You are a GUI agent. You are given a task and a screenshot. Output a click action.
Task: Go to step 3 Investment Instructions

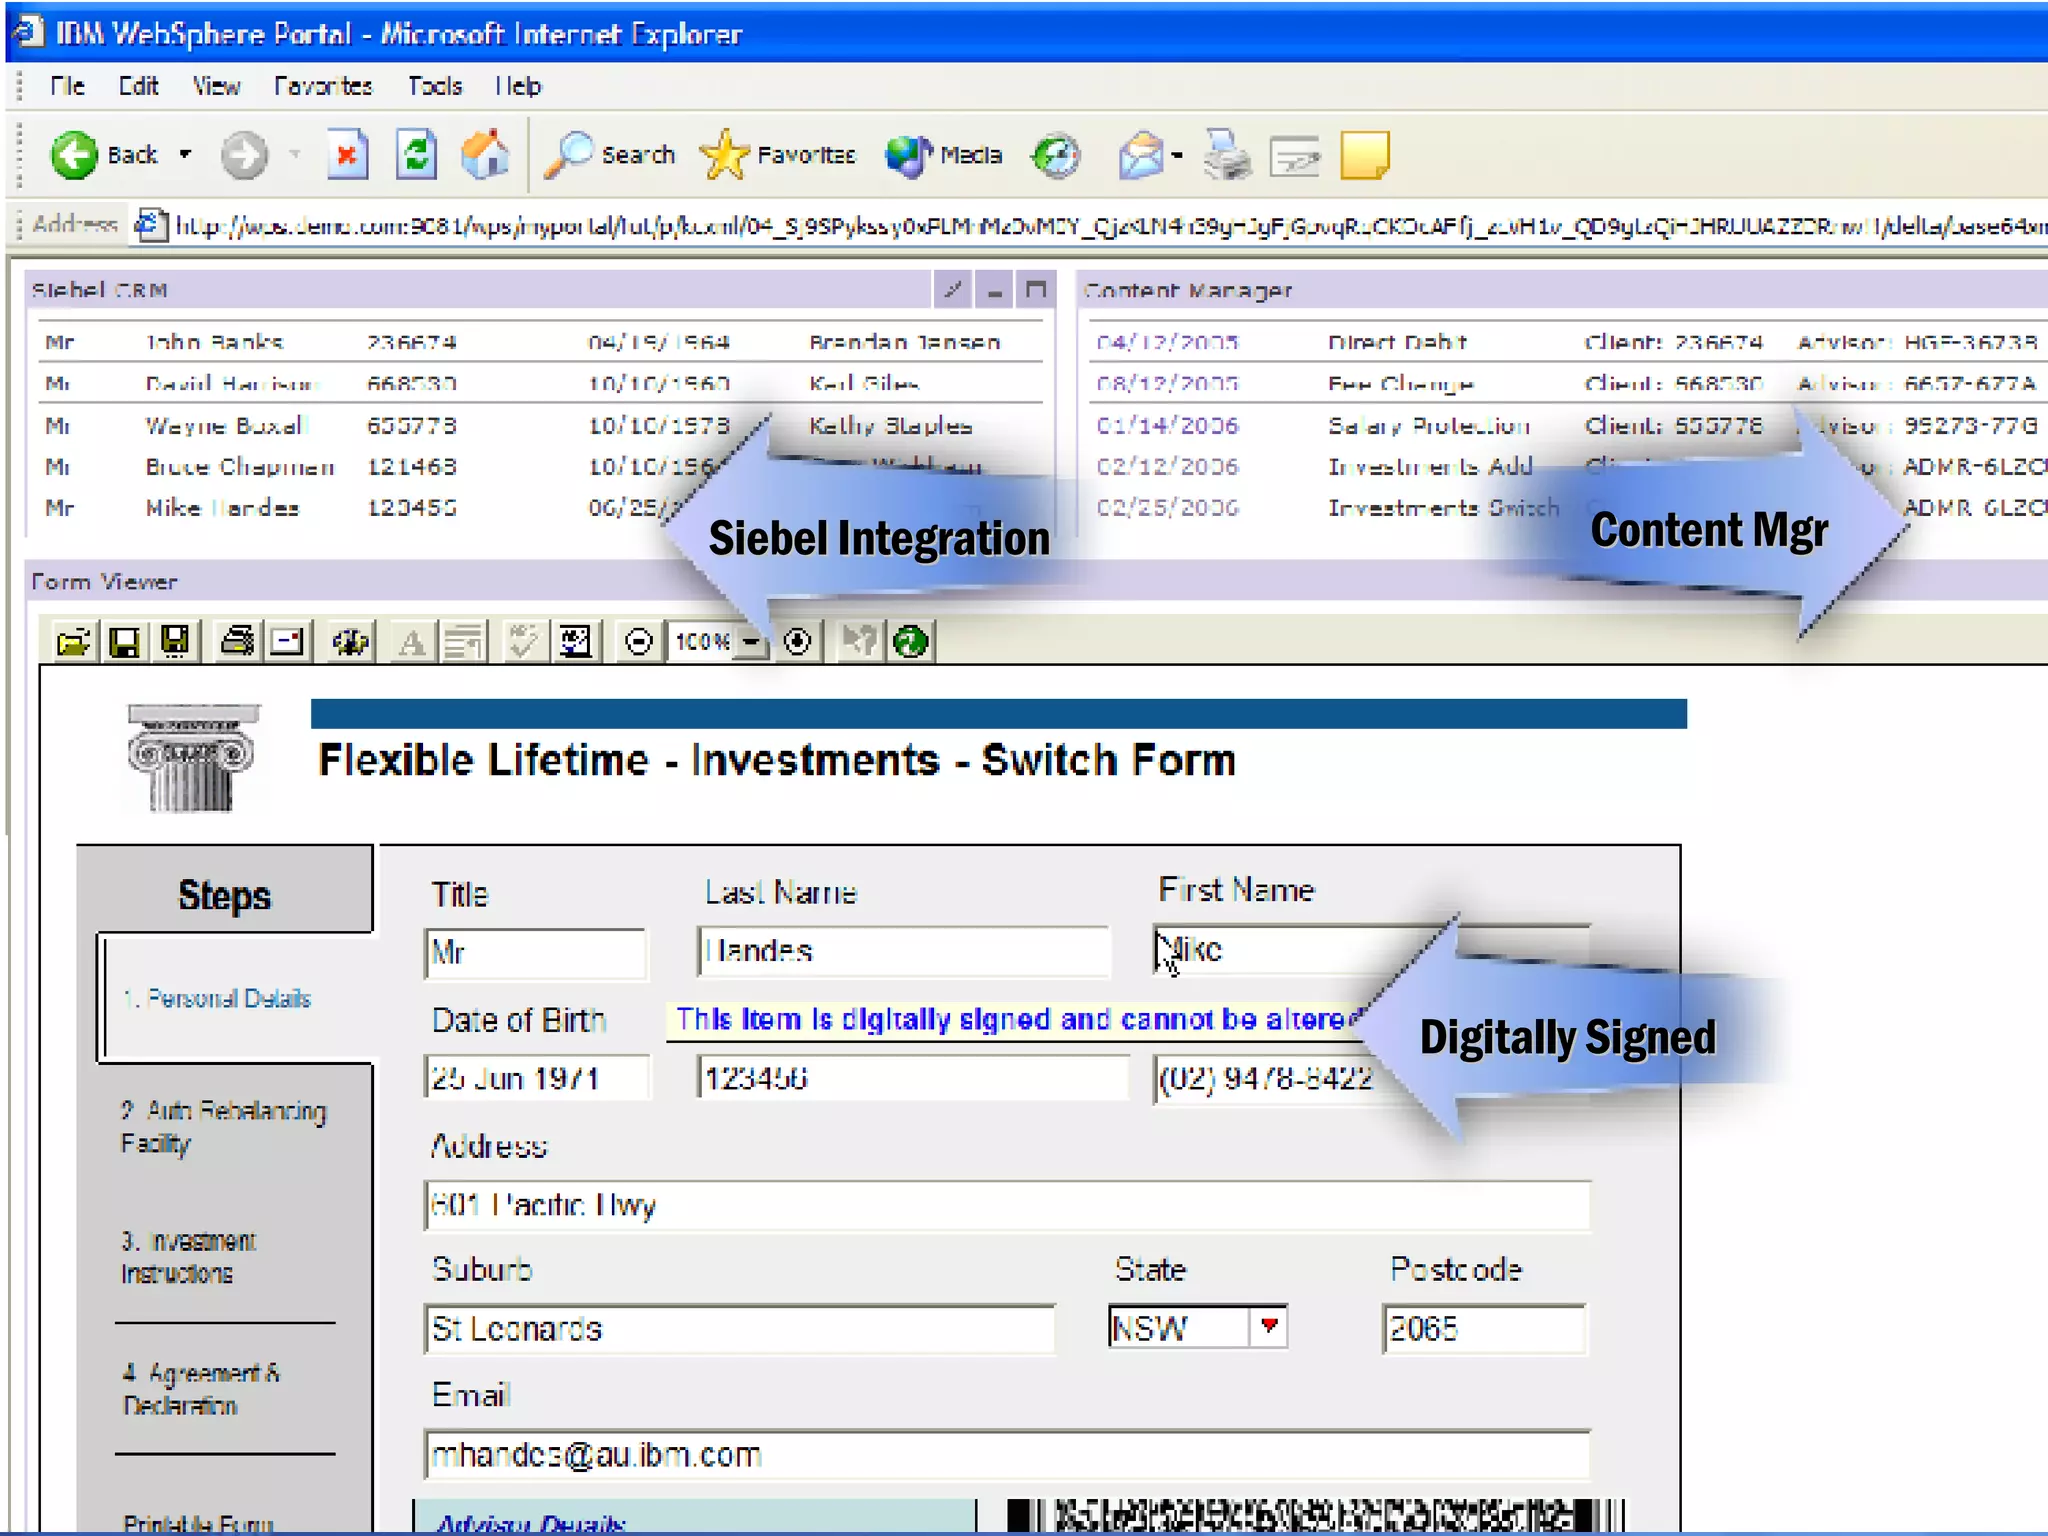188,1257
